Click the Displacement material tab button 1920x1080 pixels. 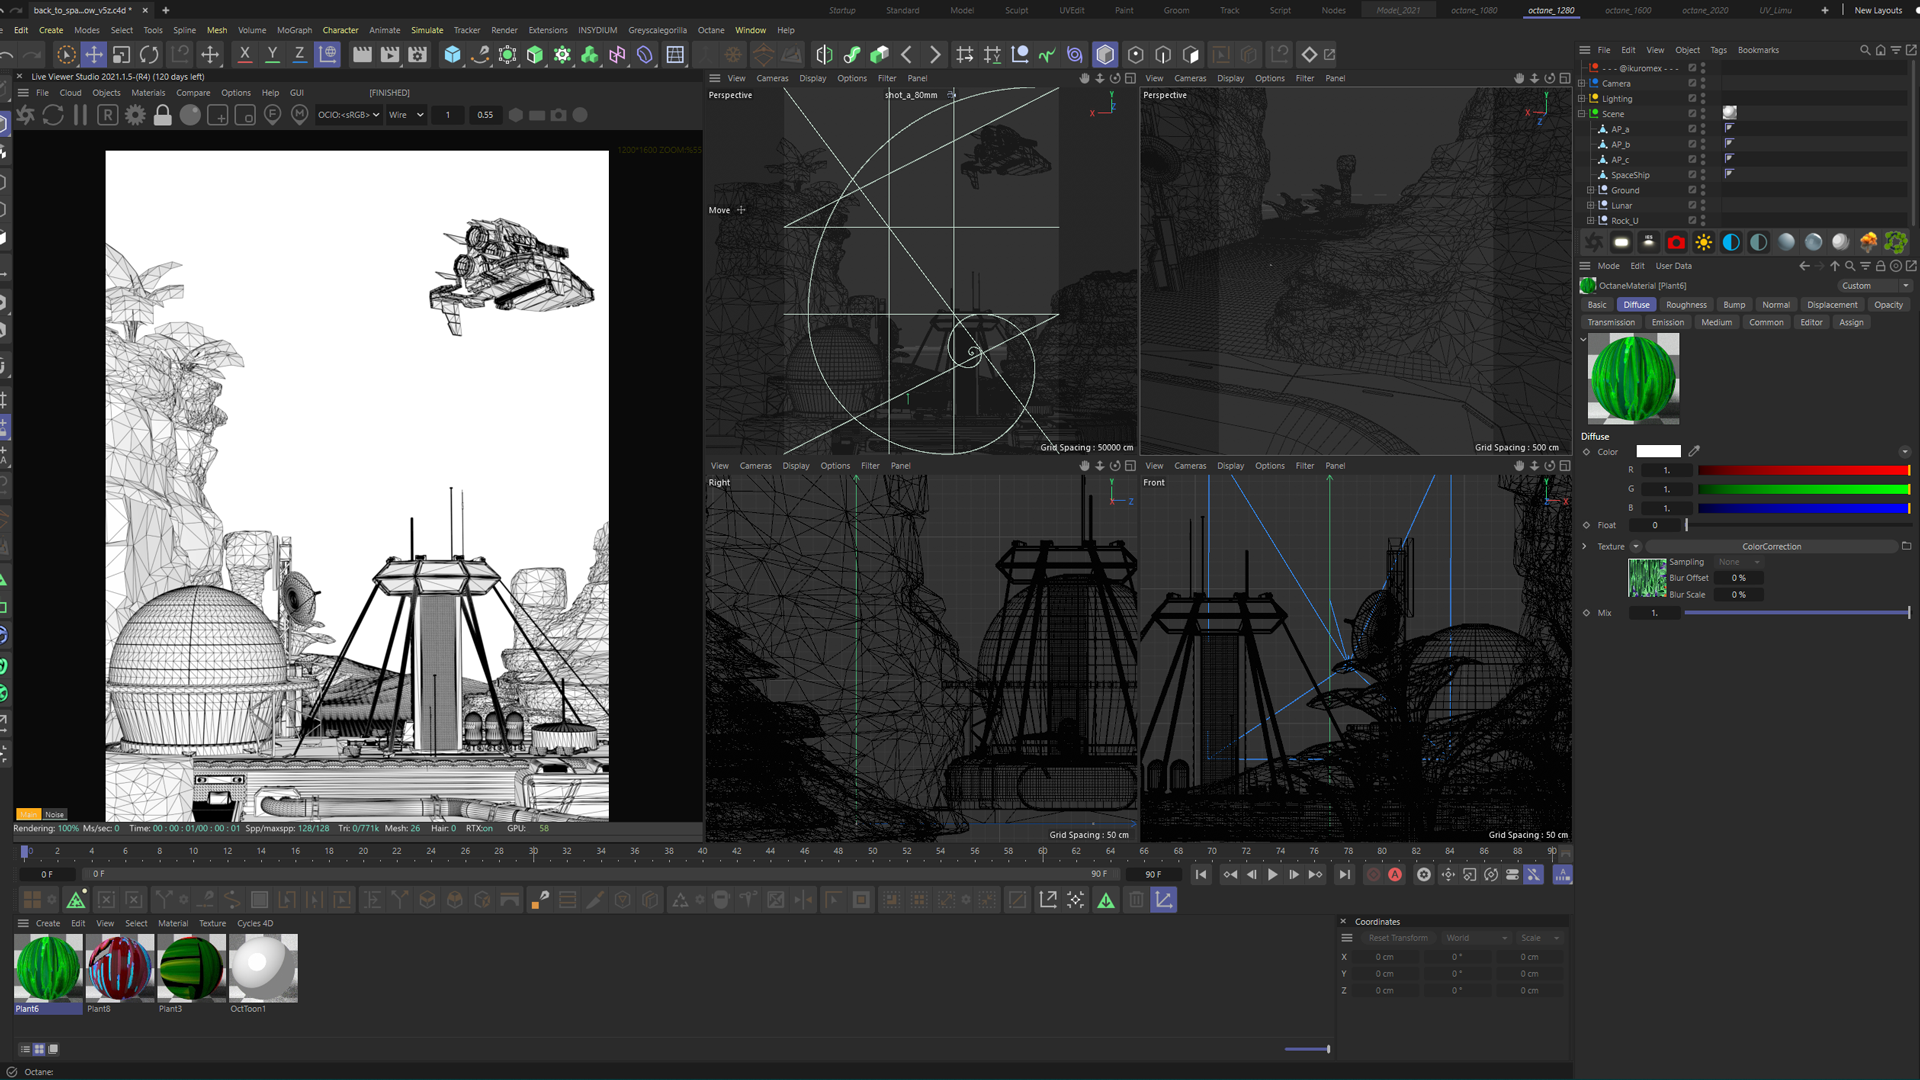1832,305
